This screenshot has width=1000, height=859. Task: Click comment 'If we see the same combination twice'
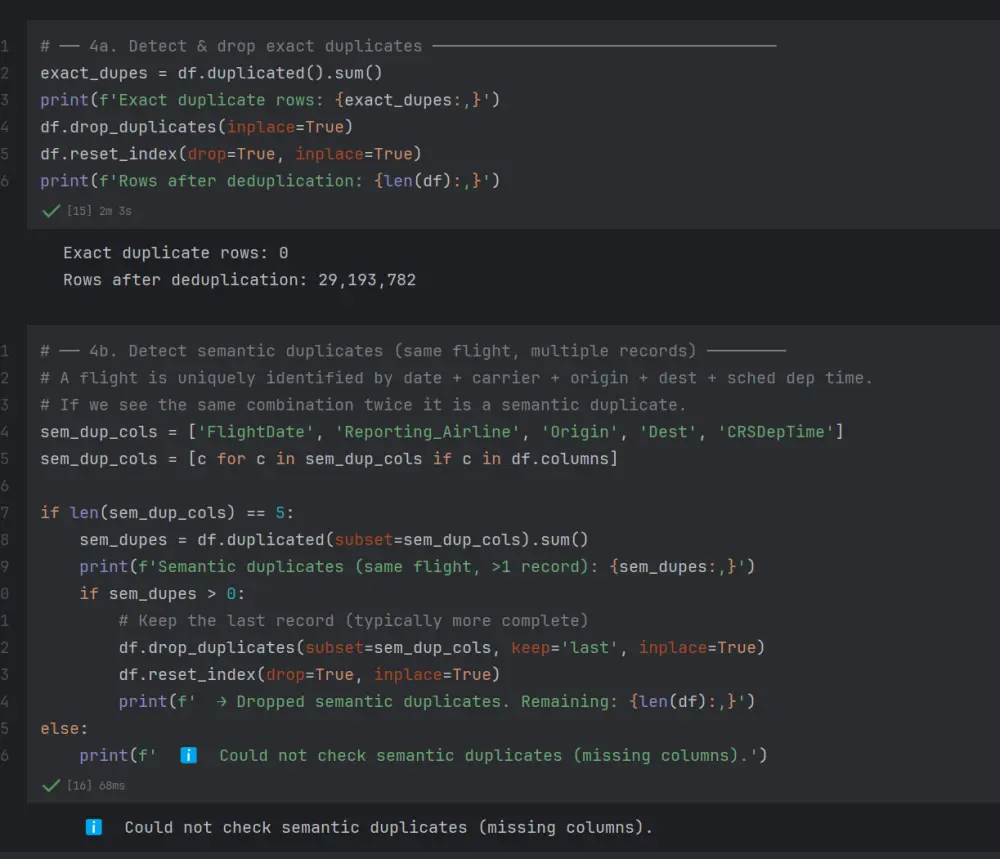click(x=363, y=405)
